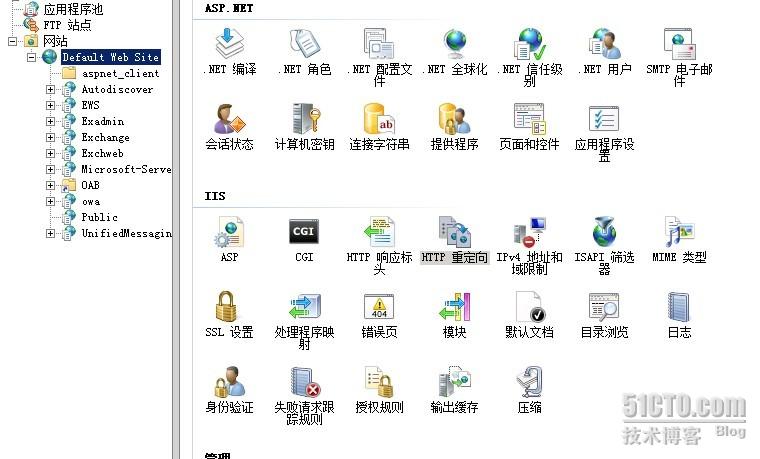Open the 连接字符串 feature
Image resolution: width=760 pixels, height=459 pixels.
(x=380, y=127)
